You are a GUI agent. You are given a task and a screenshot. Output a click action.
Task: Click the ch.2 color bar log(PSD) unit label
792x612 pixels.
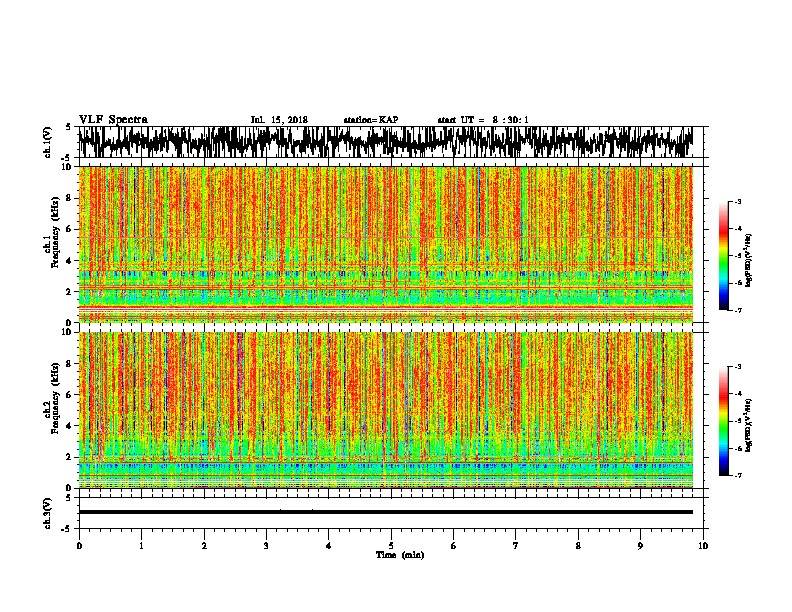coord(749,425)
